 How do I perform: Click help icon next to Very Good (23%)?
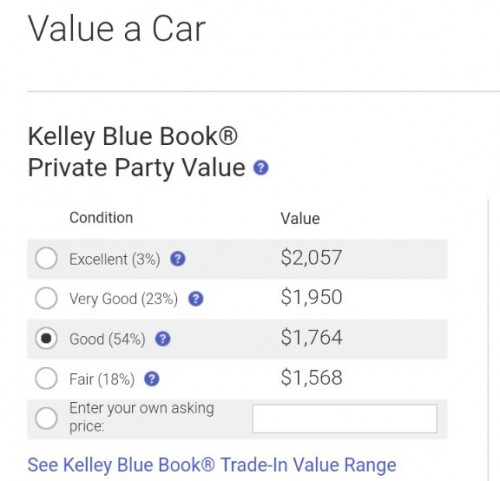pos(196,299)
